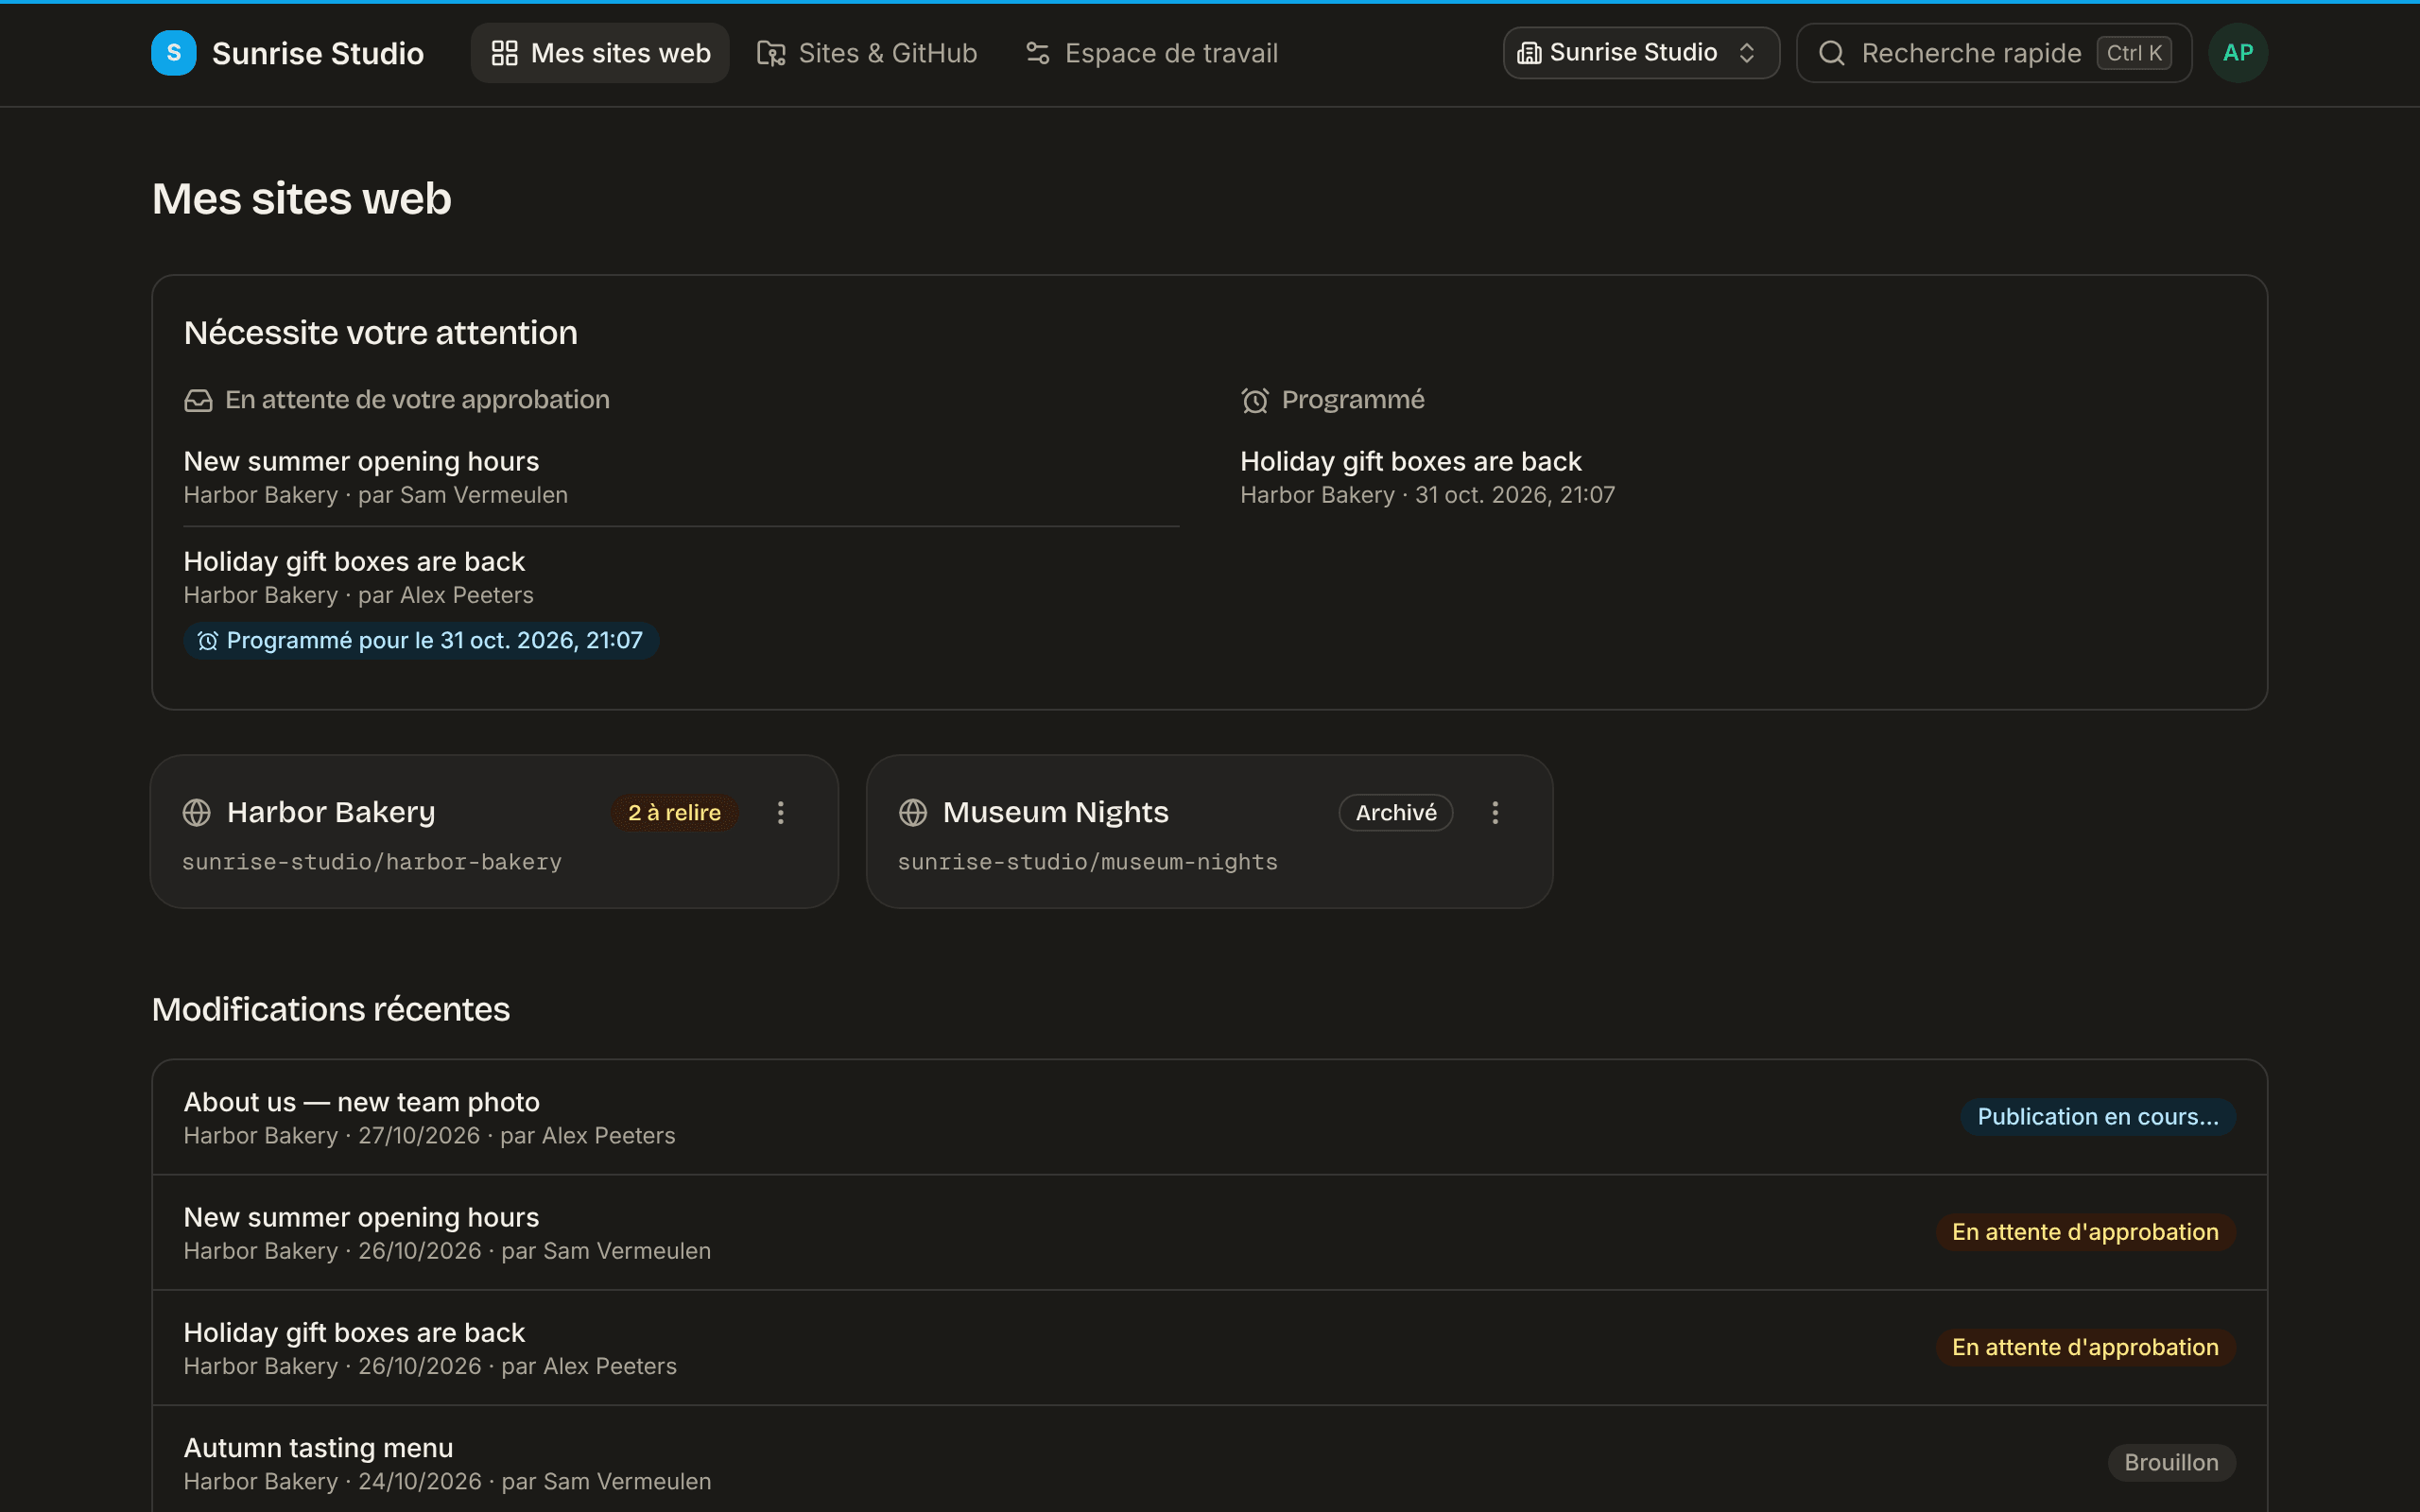Click the Brouillon status badge
2420x1512 pixels.
[2172, 1463]
